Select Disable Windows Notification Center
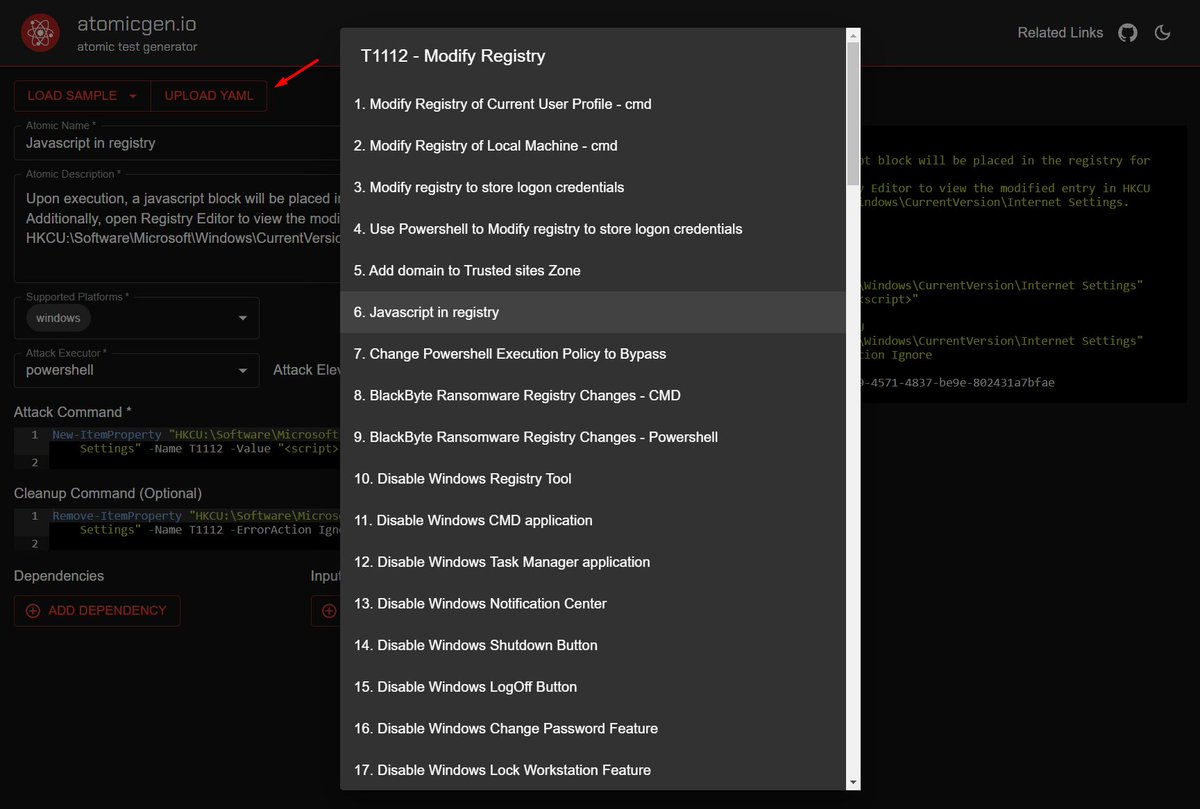Screen dimensions: 1200x809 click(593, 604)
